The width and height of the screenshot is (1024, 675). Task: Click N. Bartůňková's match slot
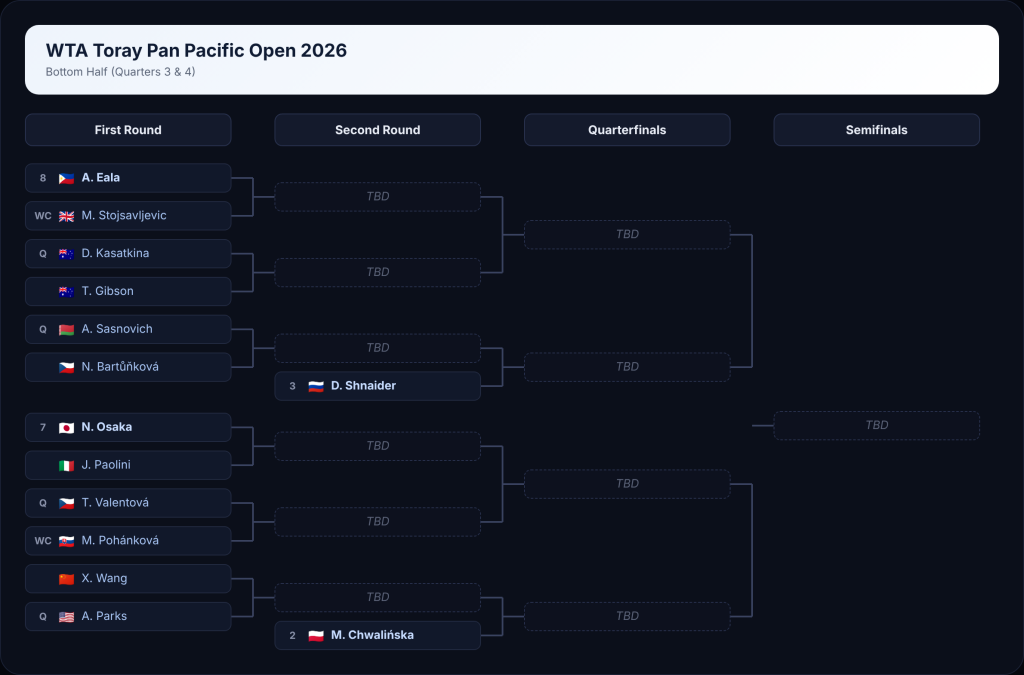[x=128, y=367]
